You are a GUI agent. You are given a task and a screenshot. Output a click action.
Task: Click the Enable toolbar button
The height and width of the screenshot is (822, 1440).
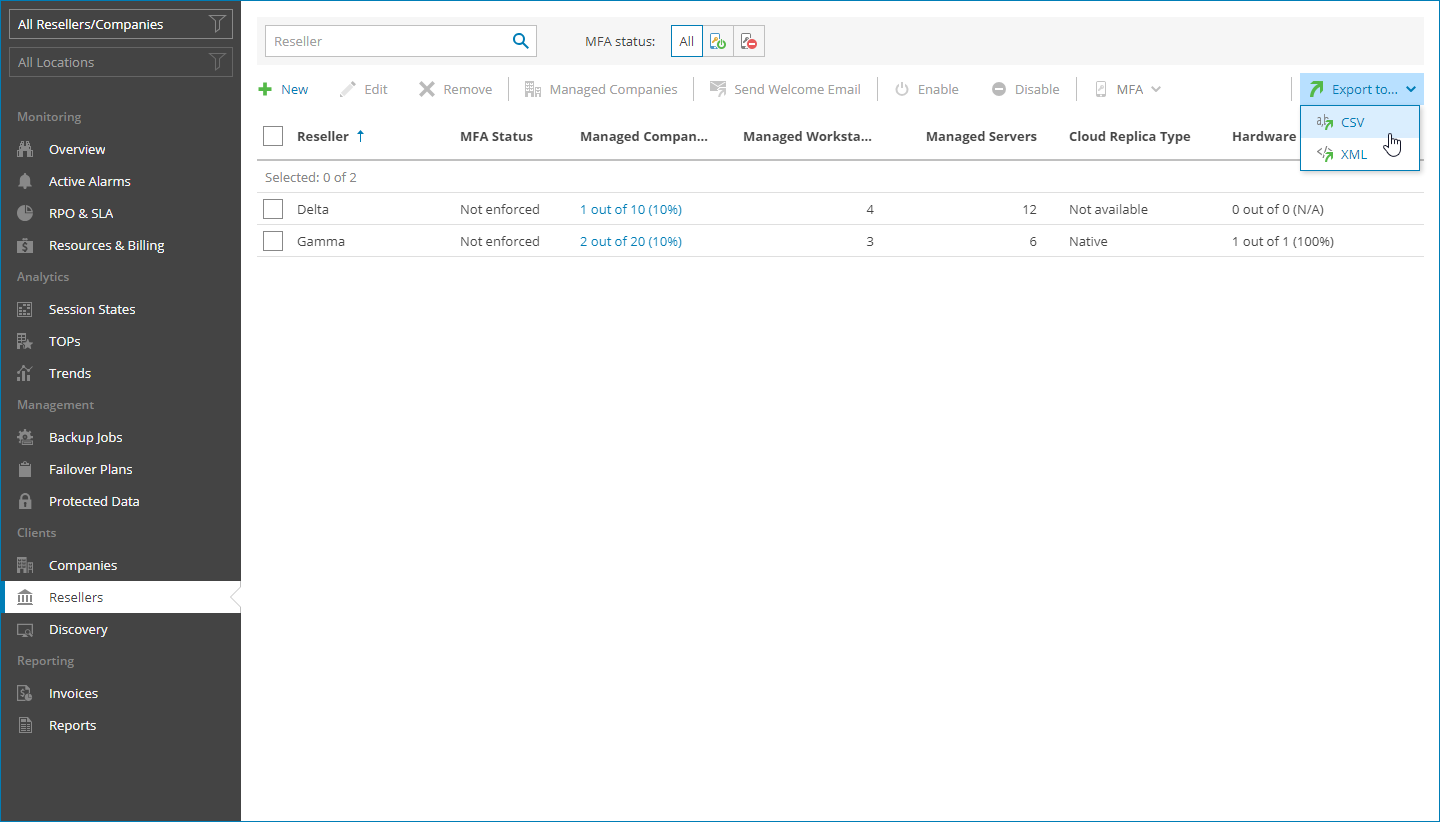click(x=927, y=89)
